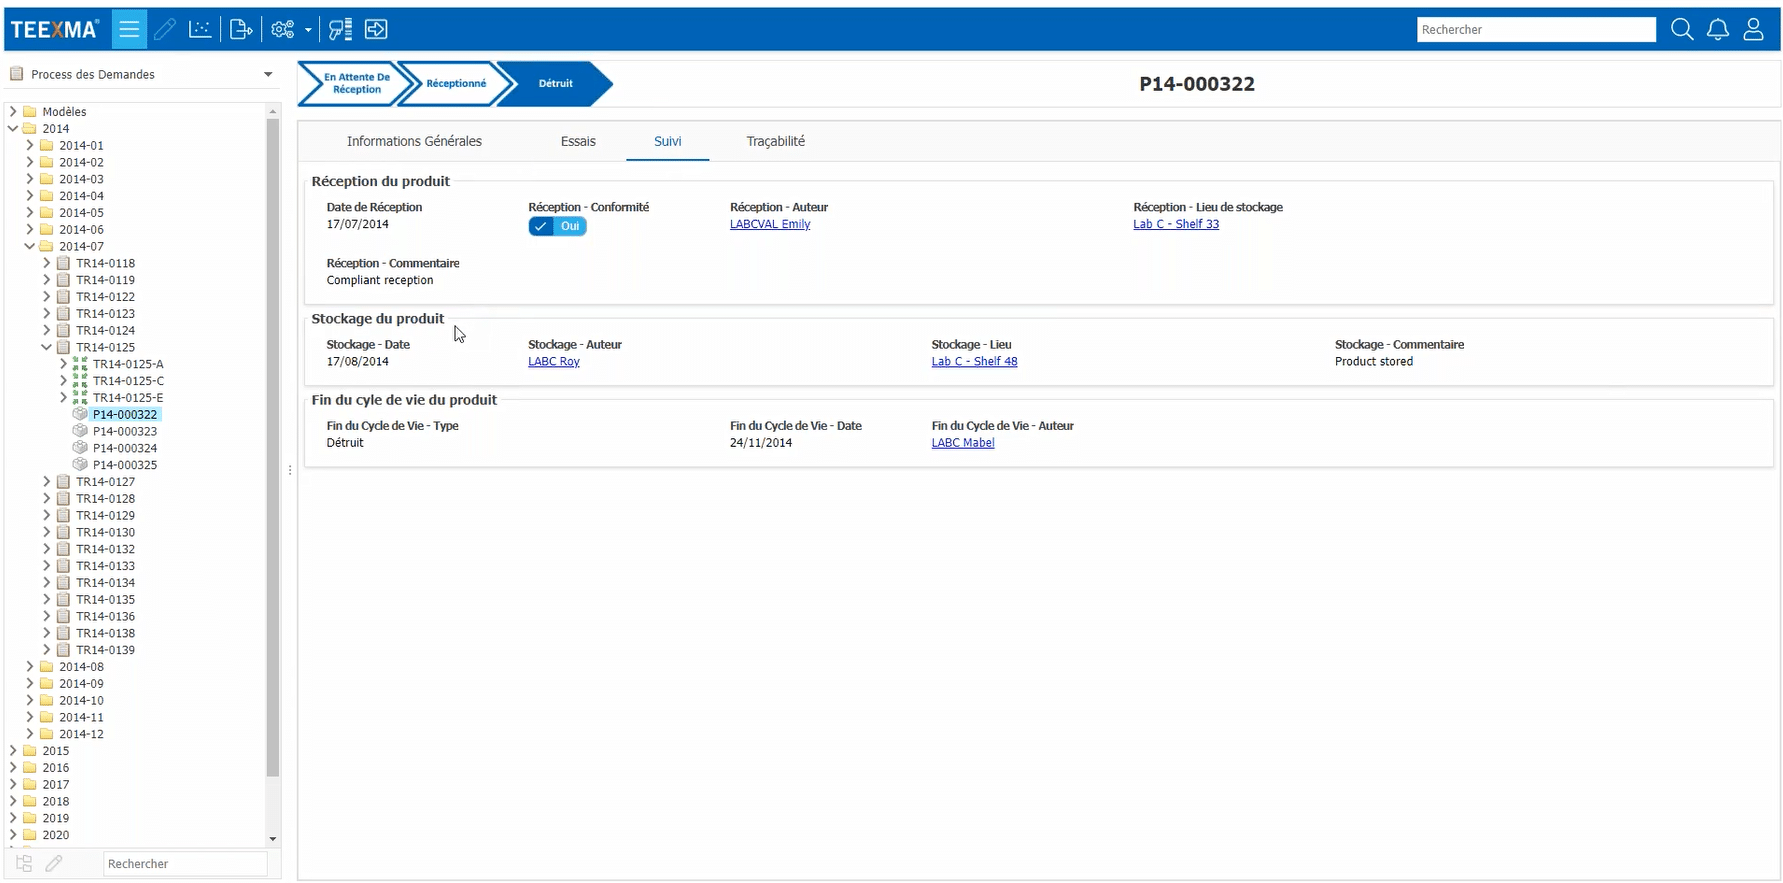Expand the TR14-0125-A node
The height and width of the screenshot is (883, 1783).
coord(63,364)
